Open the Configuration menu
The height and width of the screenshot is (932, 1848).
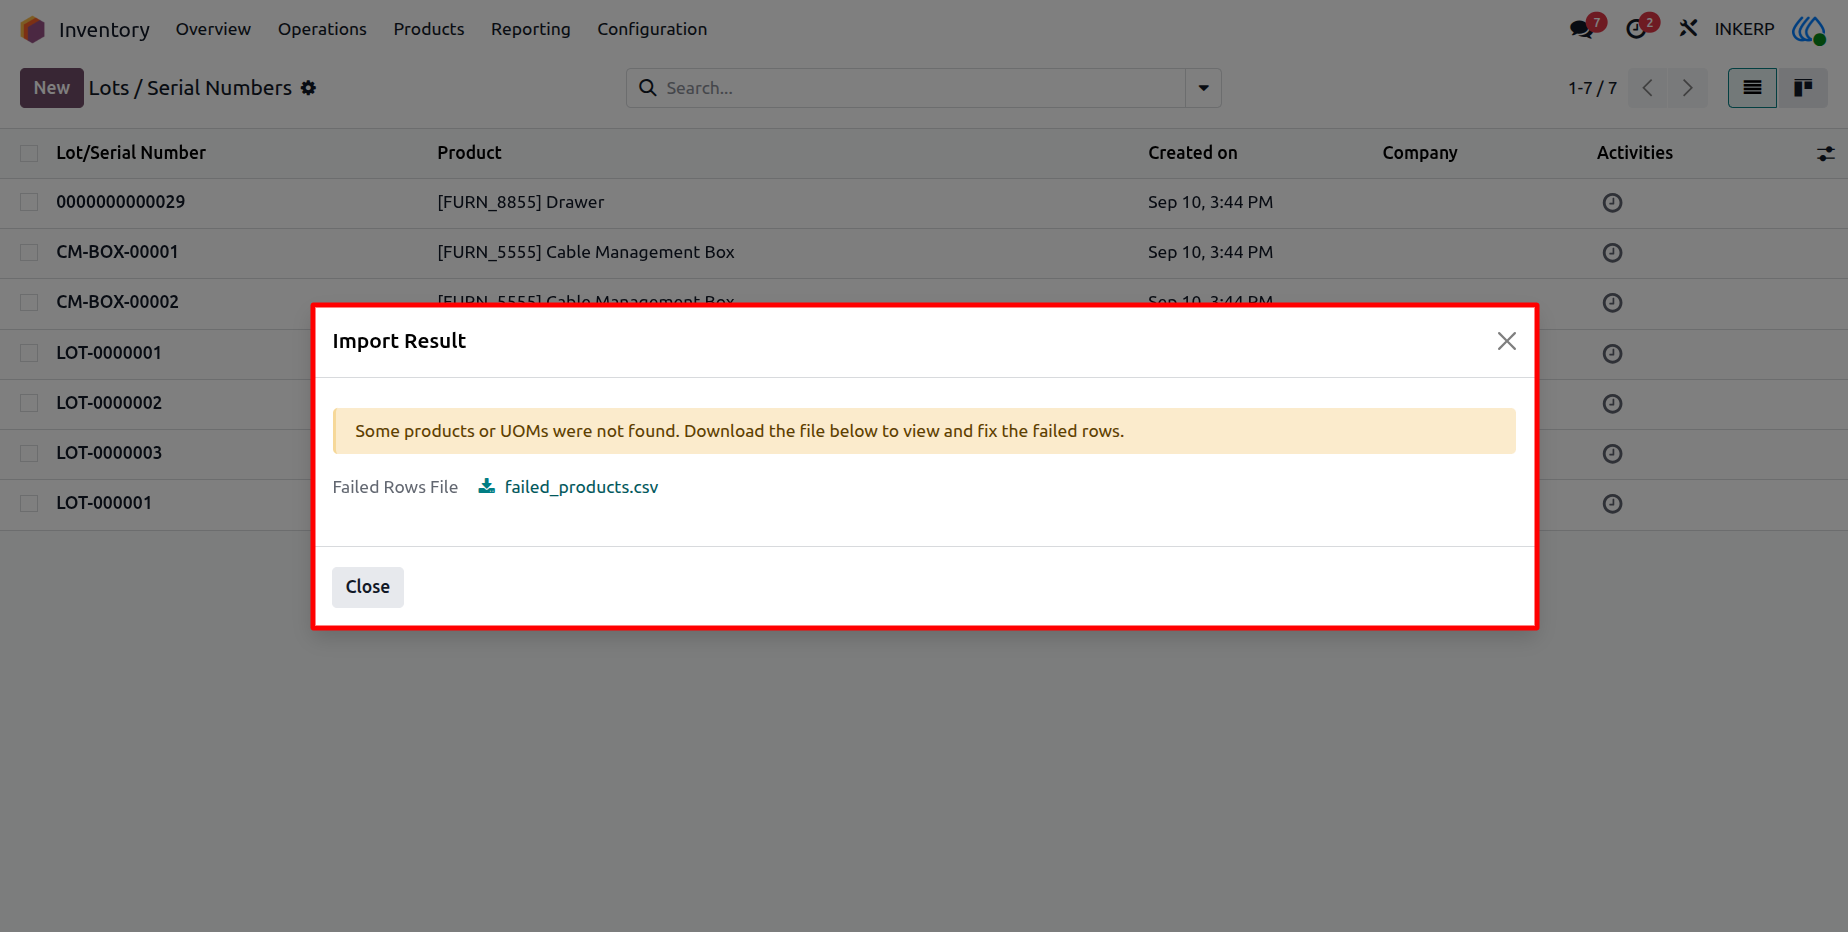click(652, 29)
